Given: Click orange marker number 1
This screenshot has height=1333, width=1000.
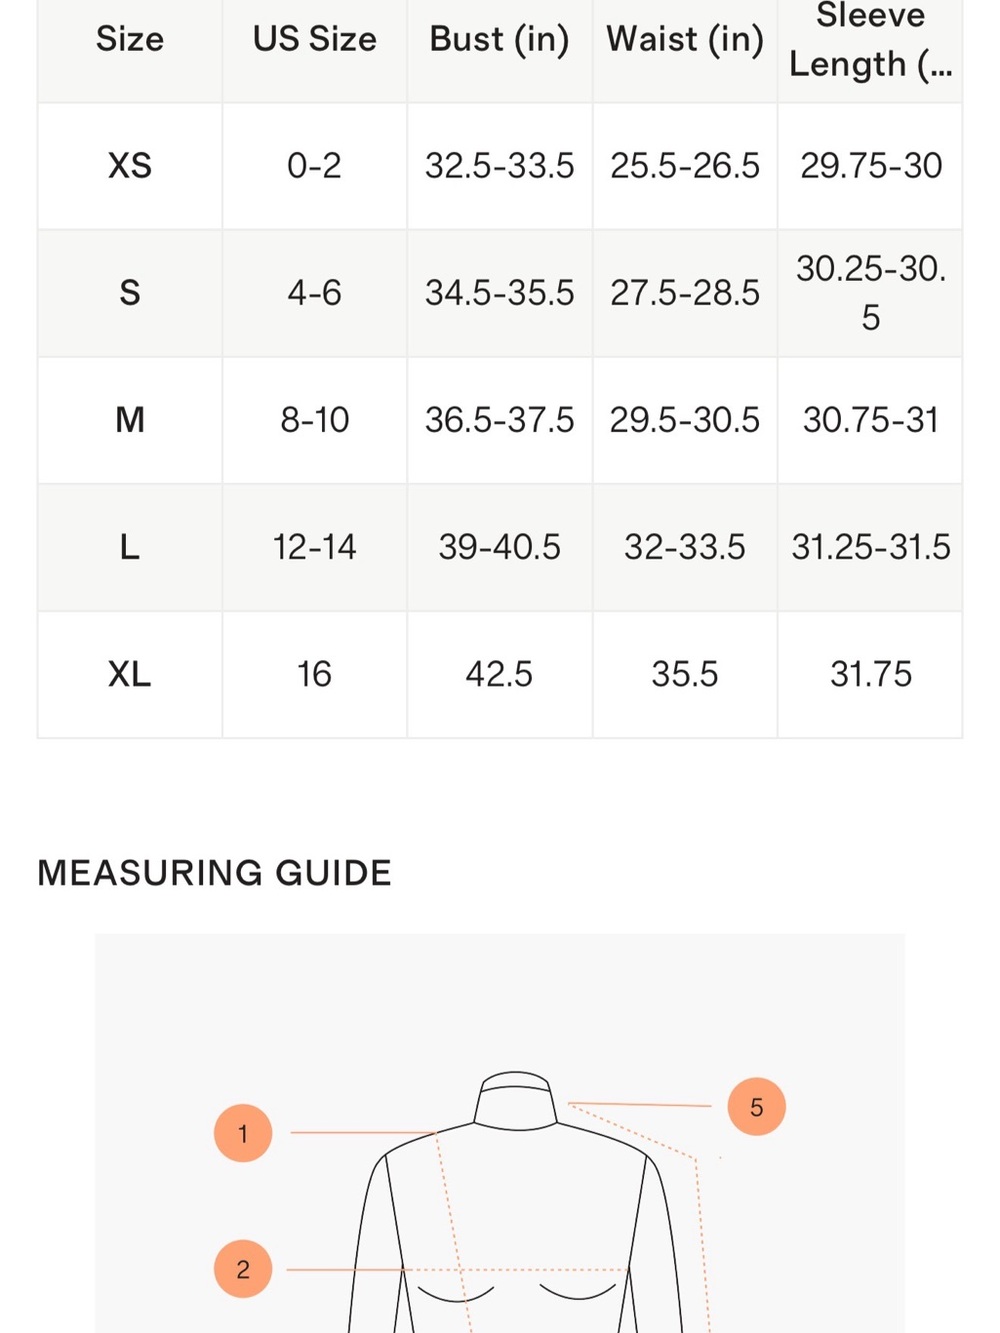Looking at the screenshot, I should [x=243, y=1133].
